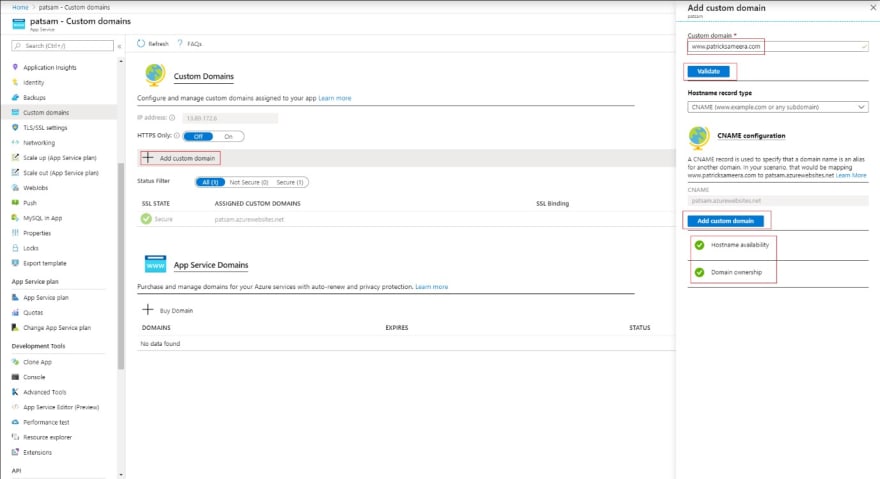Select patsam.azurewebsites.net domain row

(406, 220)
